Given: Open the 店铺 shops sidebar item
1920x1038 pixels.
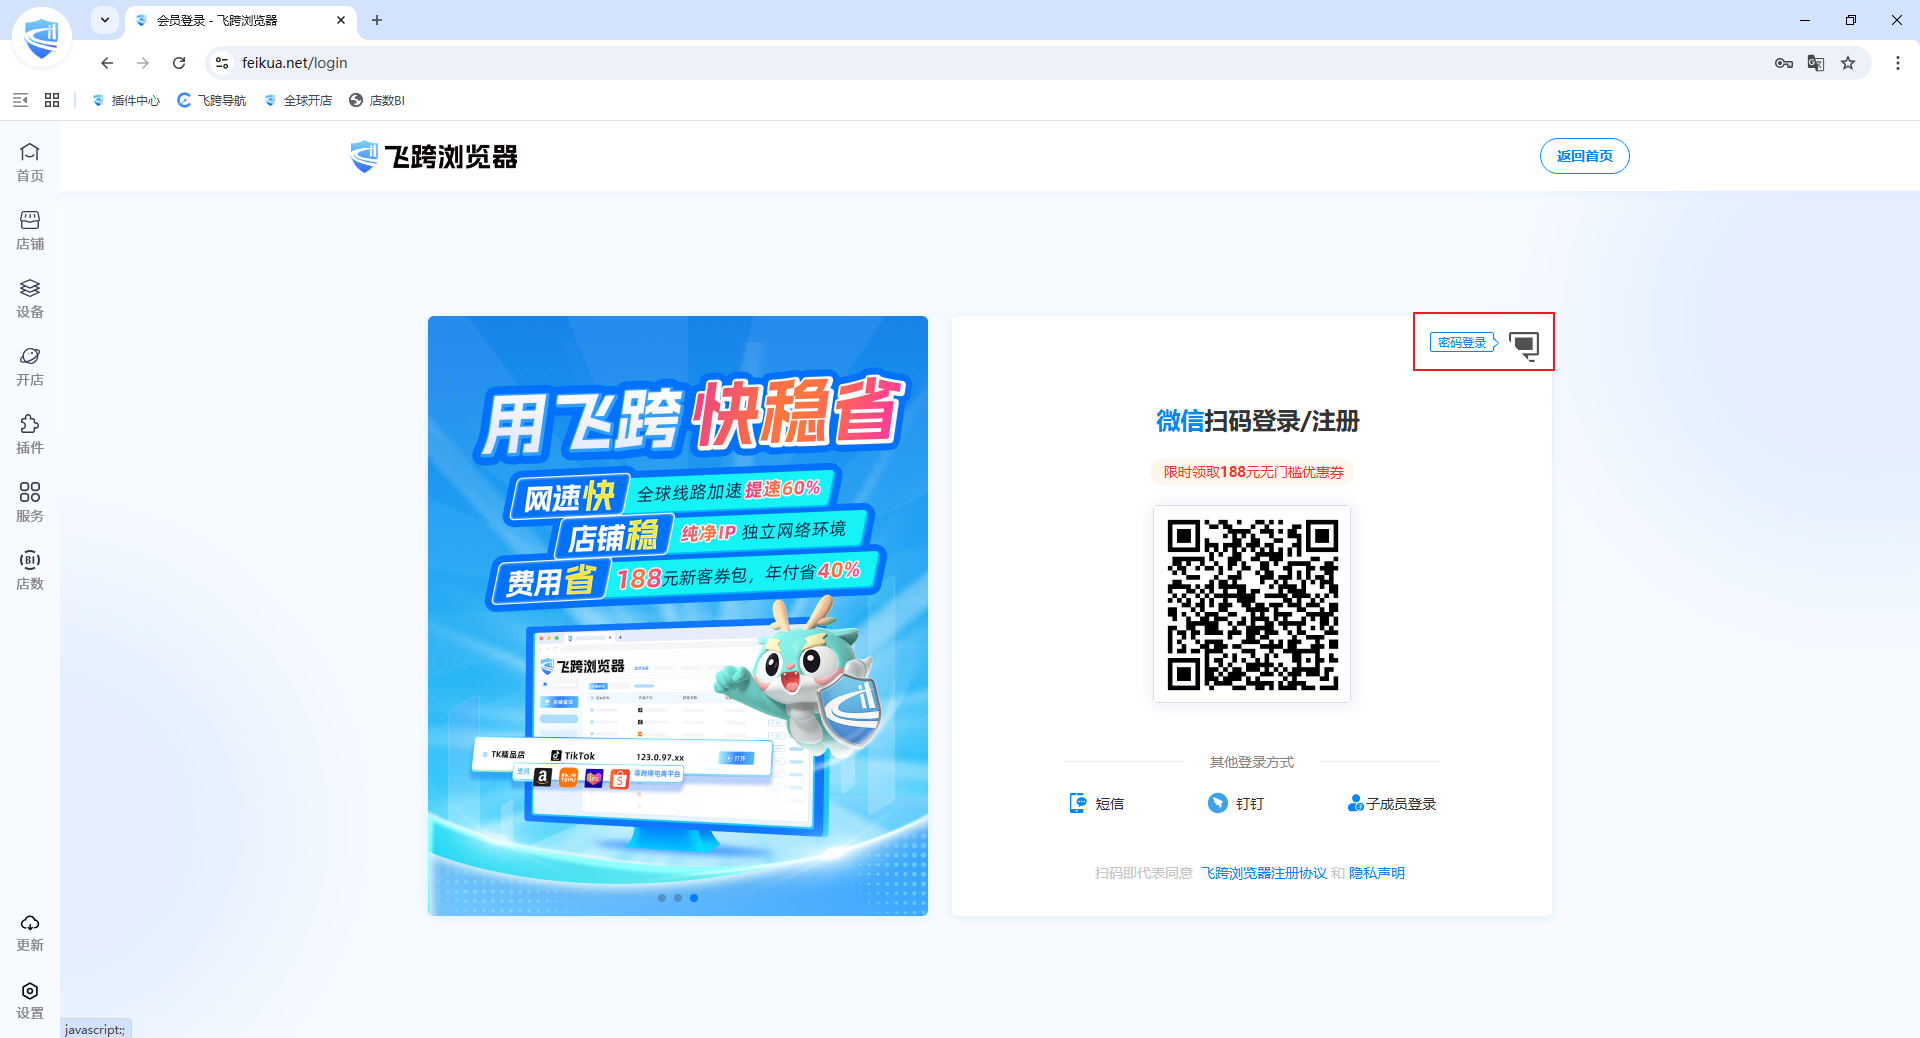Looking at the screenshot, I should [30, 230].
